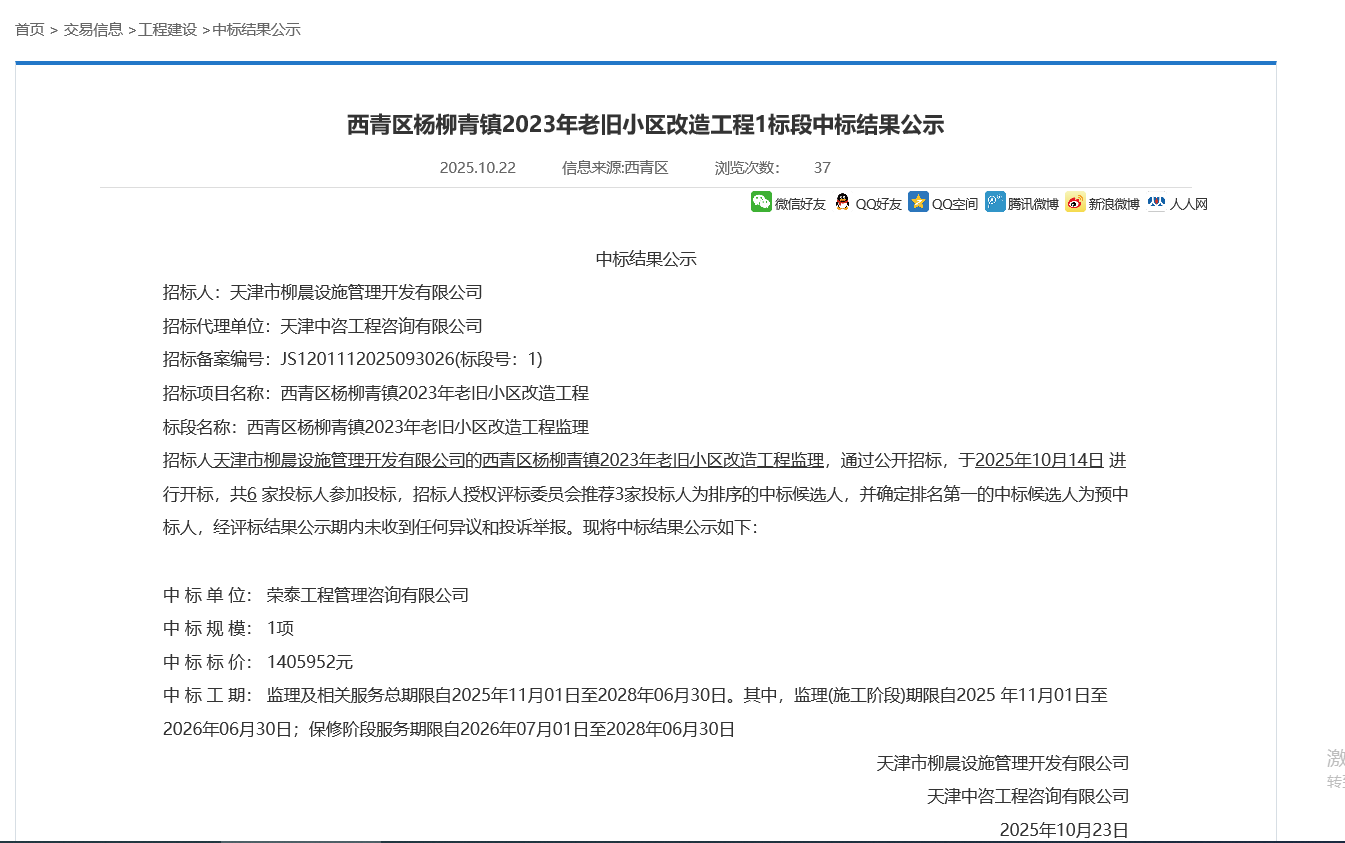Click the QQ空间 star icon

click(x=918, y=202)
